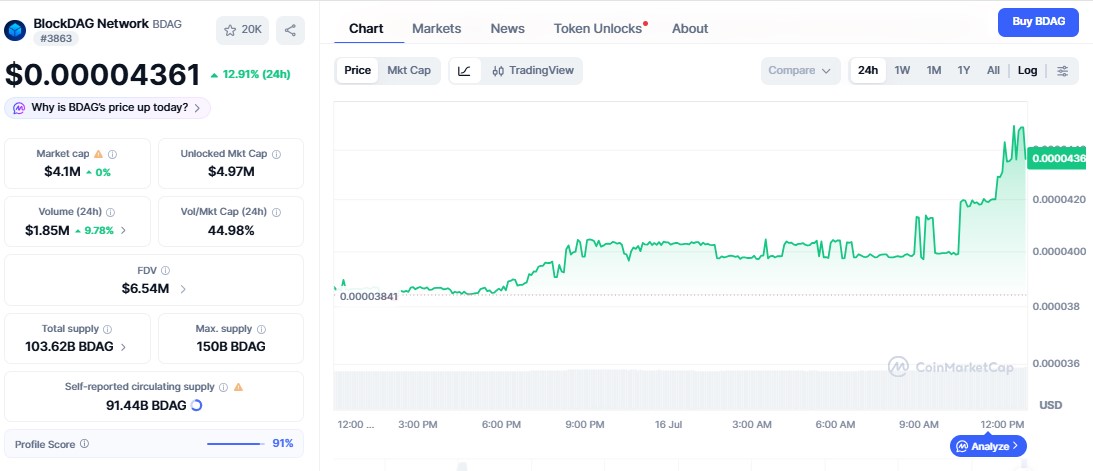The height and width of the screenshot is (471, 1093).
Task: Click the 44.98% Vol/Mkt Cap value
Action: pos(231,230)
